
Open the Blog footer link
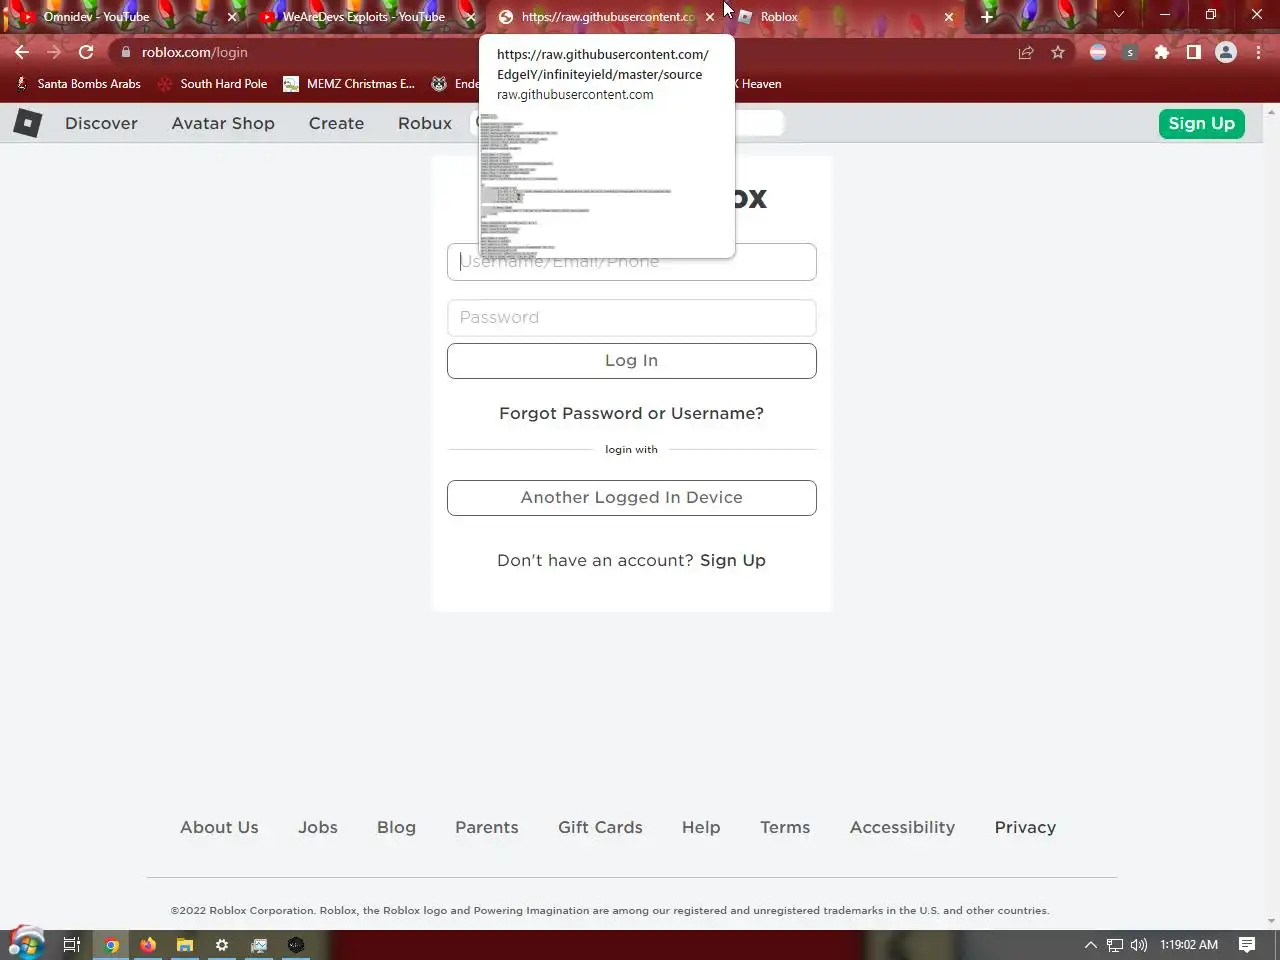[396, 827]
